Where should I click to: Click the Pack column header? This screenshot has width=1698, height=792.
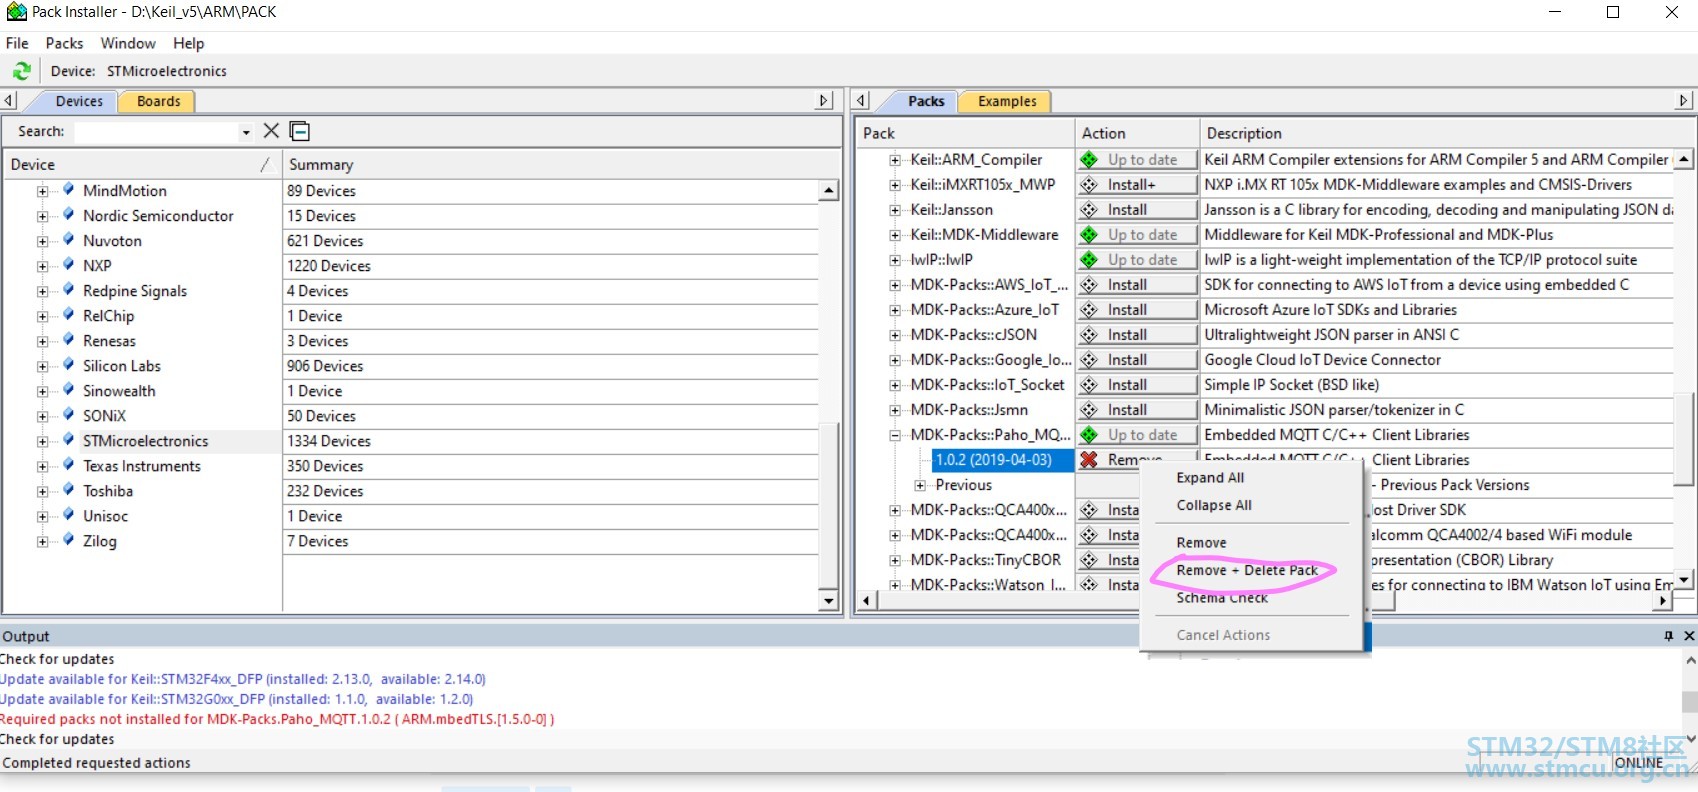tap(966, 133)
